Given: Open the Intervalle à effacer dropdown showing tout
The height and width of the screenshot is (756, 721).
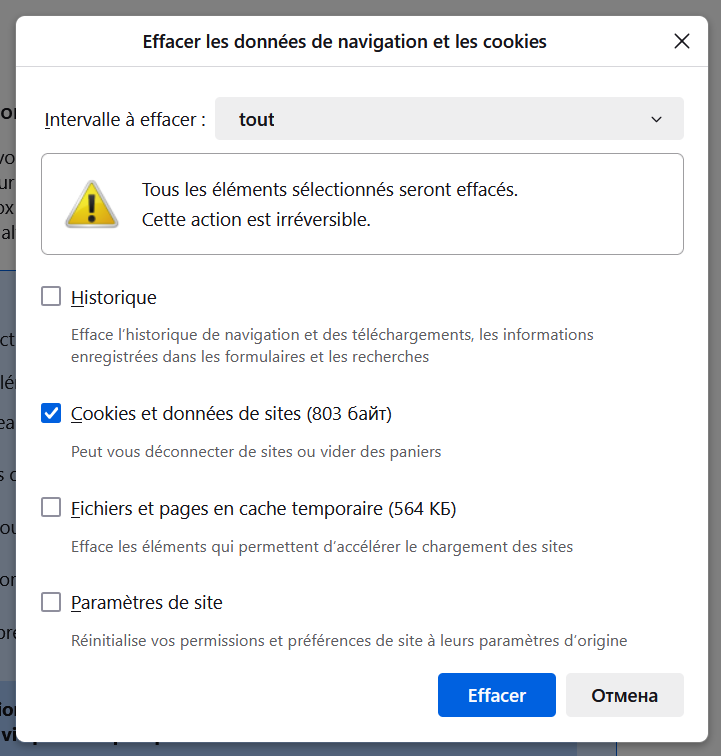Looking at the screenshot, I should tap(449, 119).
